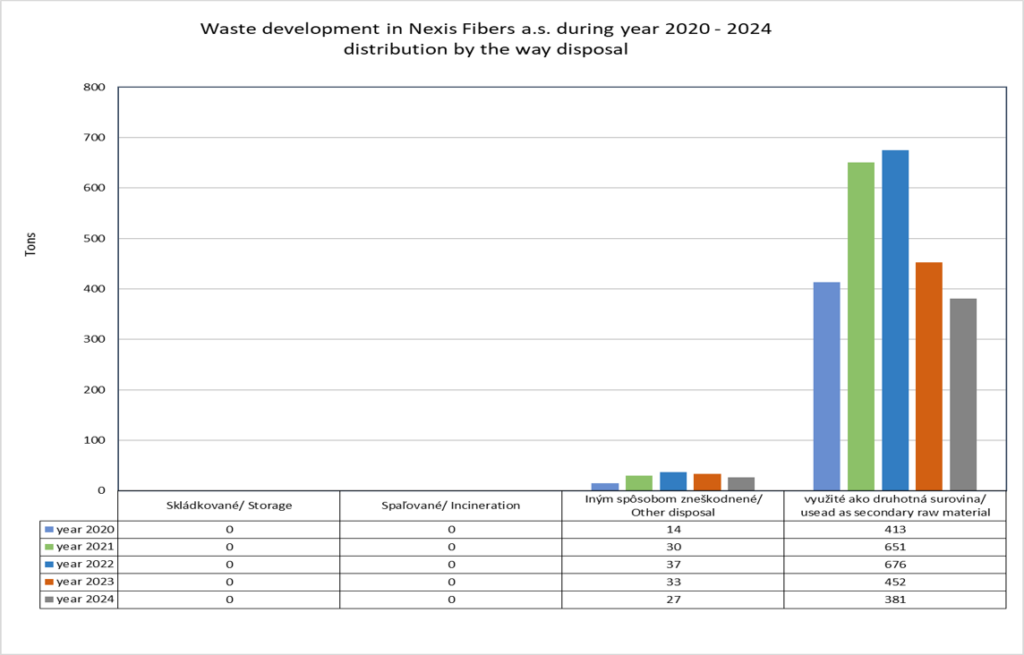This screenshot has width=1024, height=655.
Task: Select the 2020 secondary raw material bar
Action: [x=827, y=386]
